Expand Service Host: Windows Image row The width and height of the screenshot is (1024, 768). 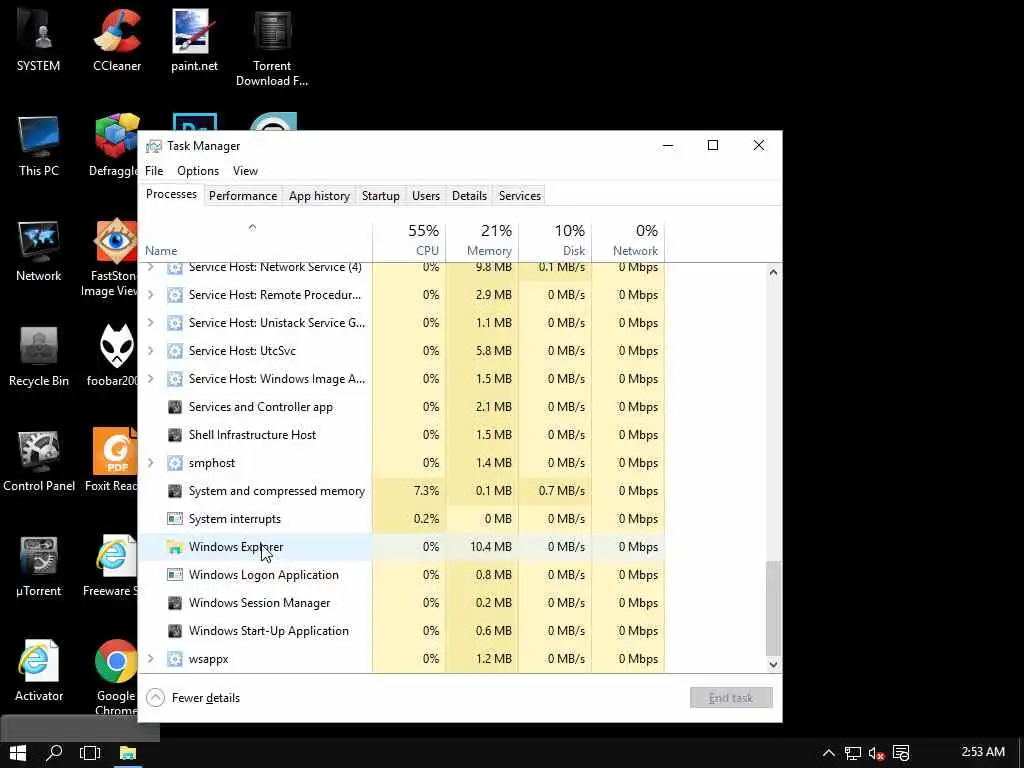pyautogui.click(x=151, y=379)
